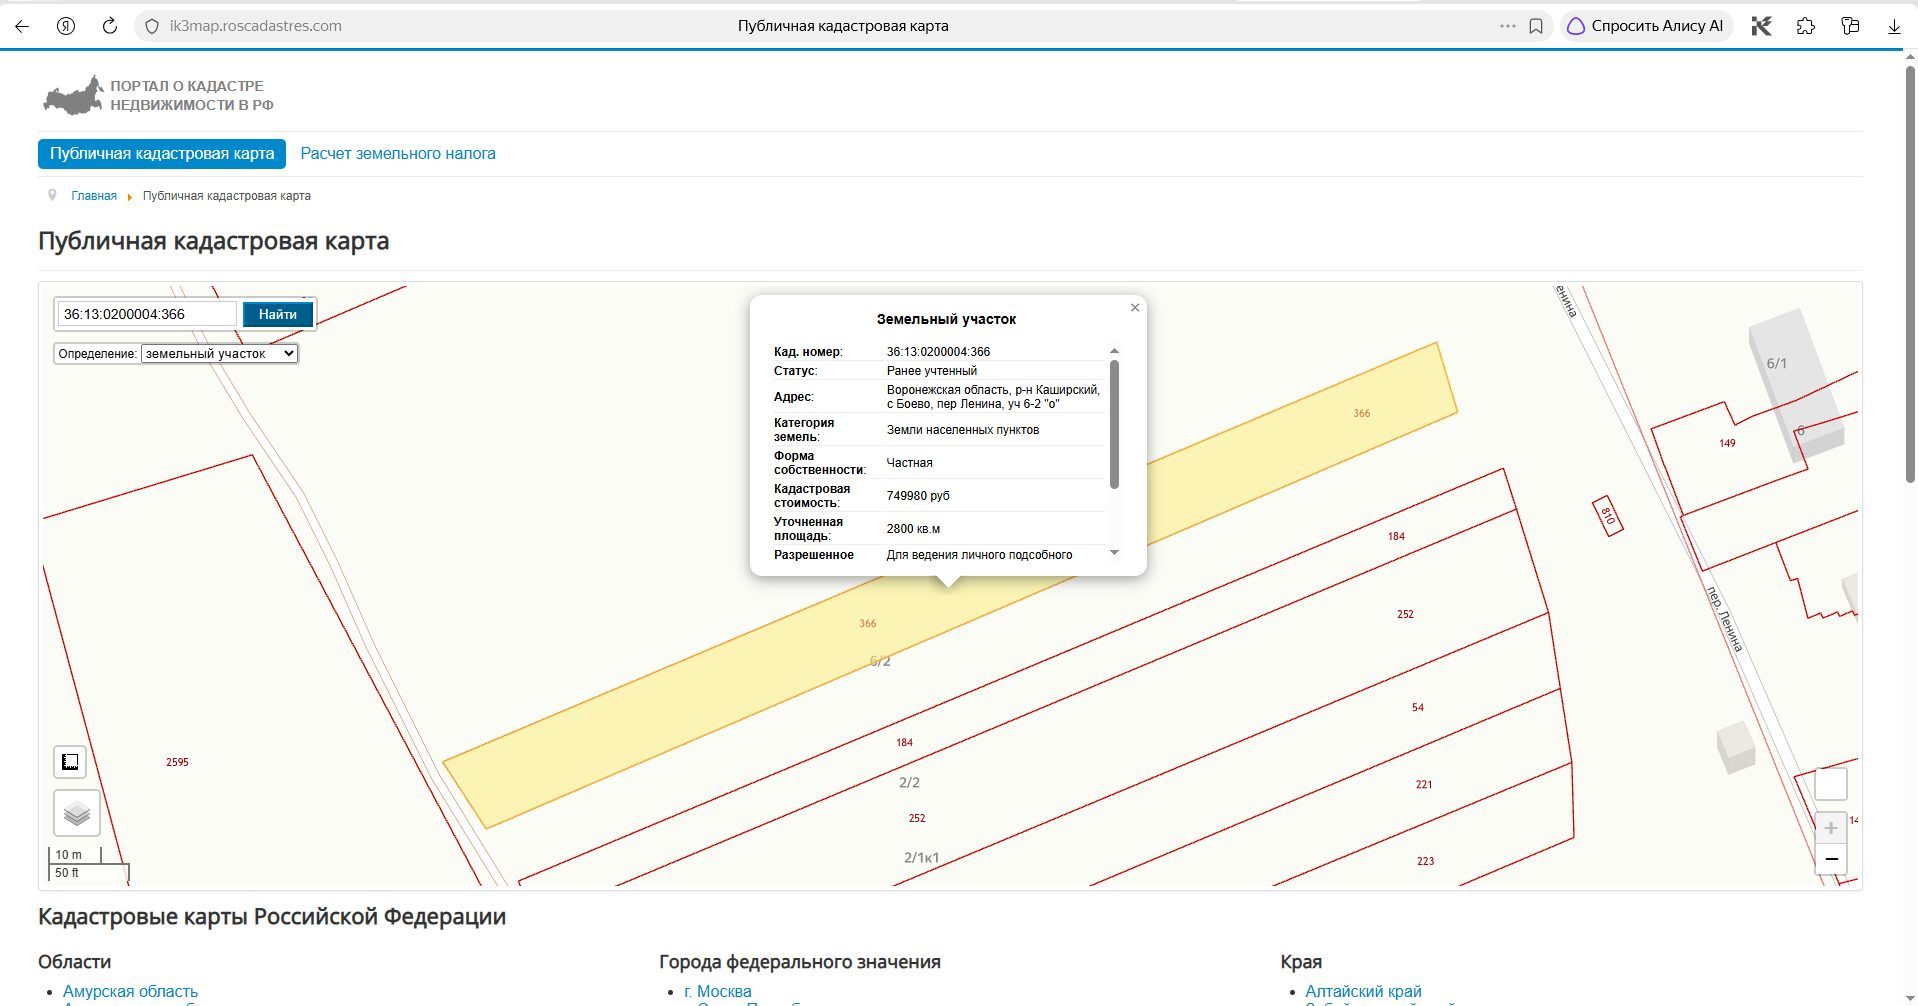
Task: Click parcel label 54 on map
Action: (1418, 707)
